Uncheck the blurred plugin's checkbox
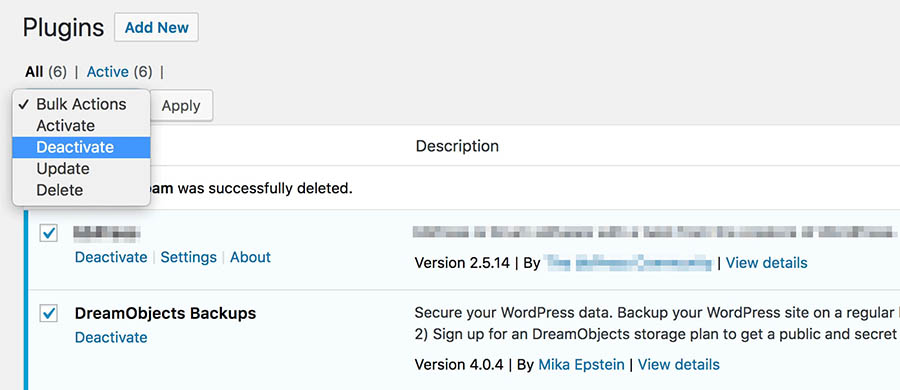Image resolution: width=900 pixels, height=390 pixels. click(49, 233)
